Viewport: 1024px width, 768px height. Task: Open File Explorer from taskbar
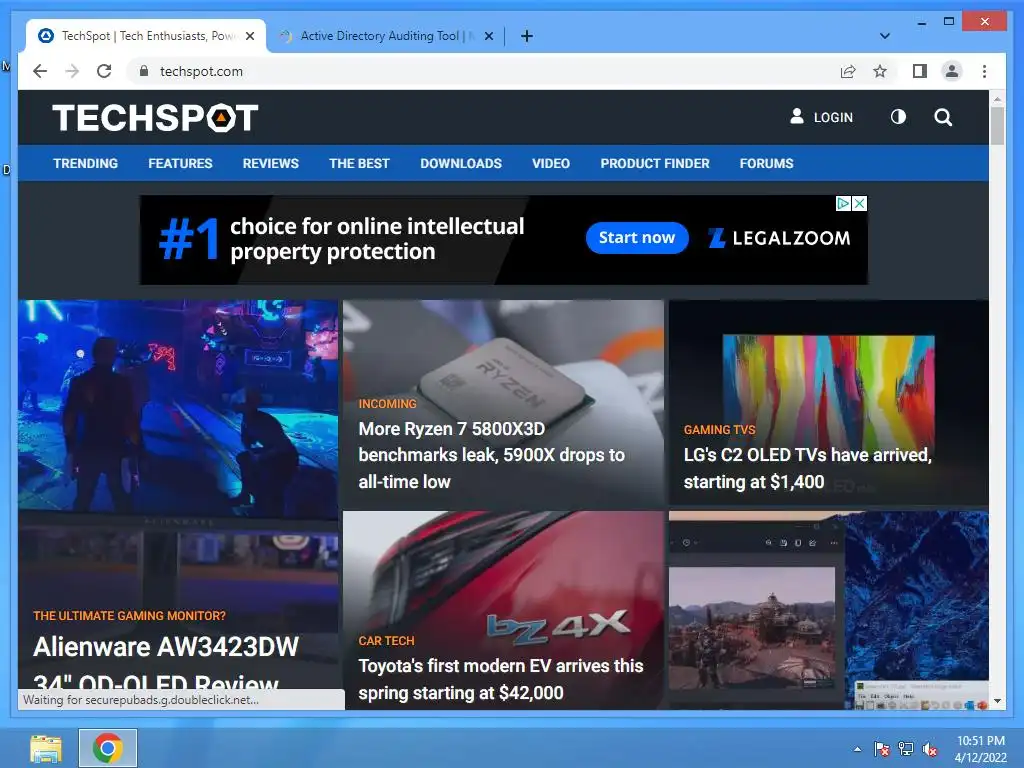point(46,748)
